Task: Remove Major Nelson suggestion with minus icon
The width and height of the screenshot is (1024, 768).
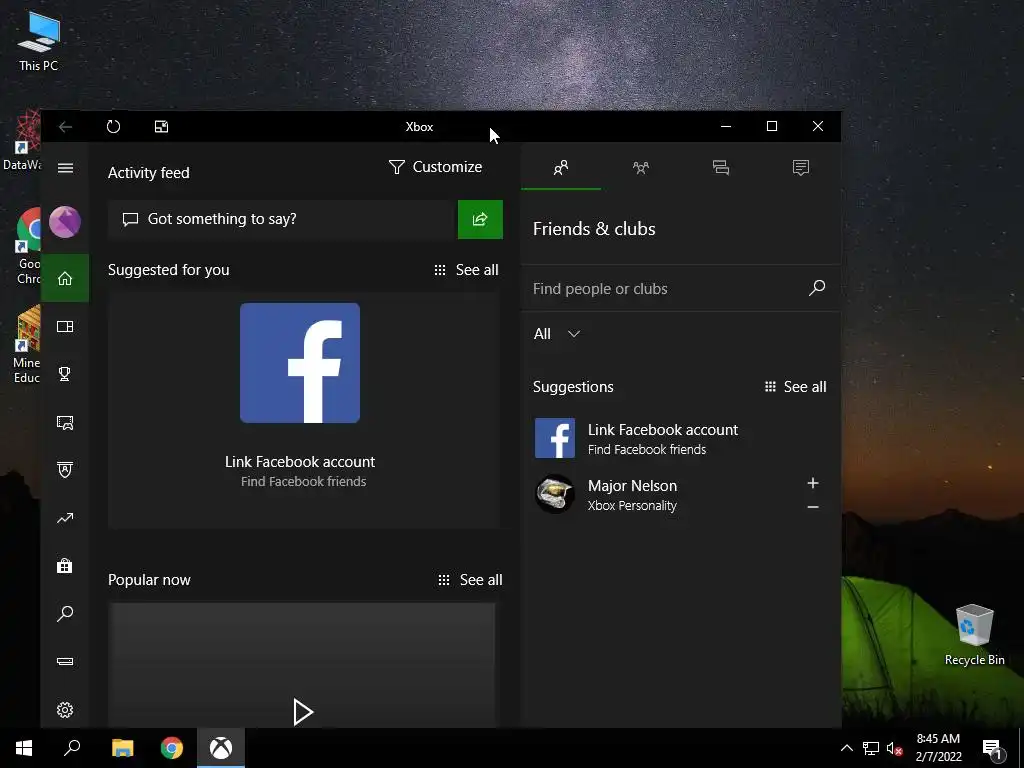Action: [812, 507]
